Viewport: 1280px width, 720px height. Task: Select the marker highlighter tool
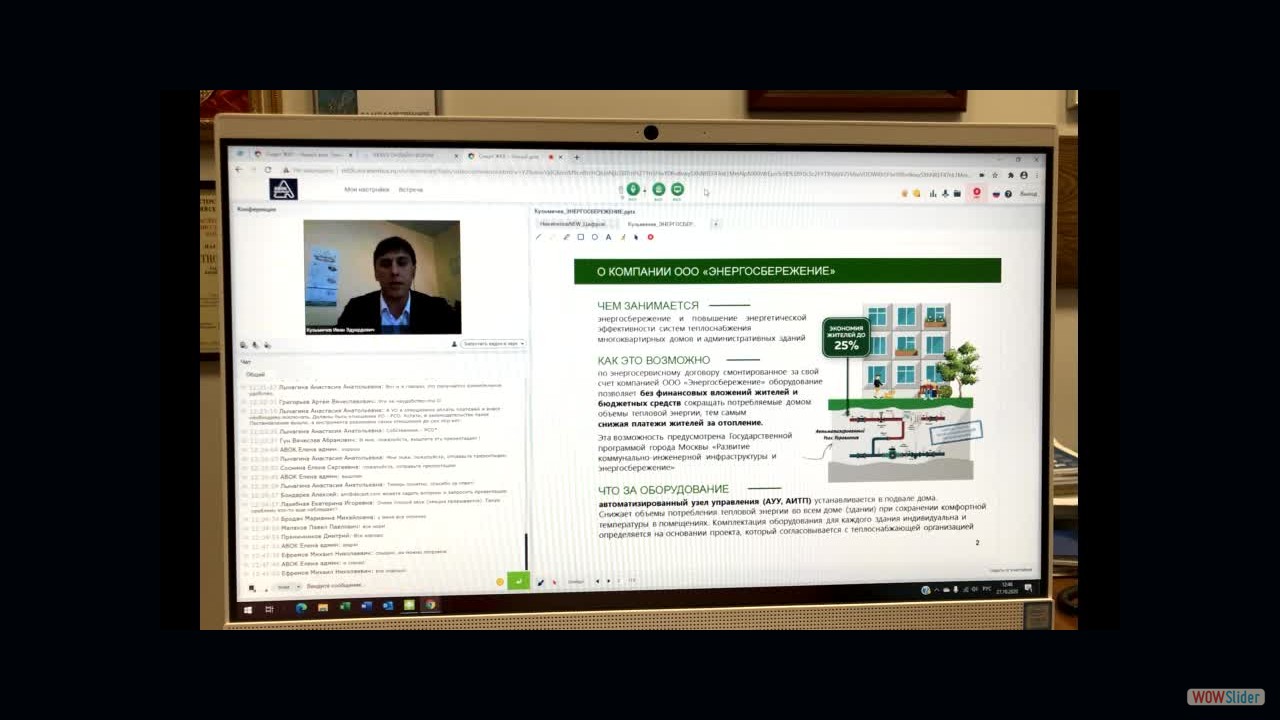(x=622, y=237)
